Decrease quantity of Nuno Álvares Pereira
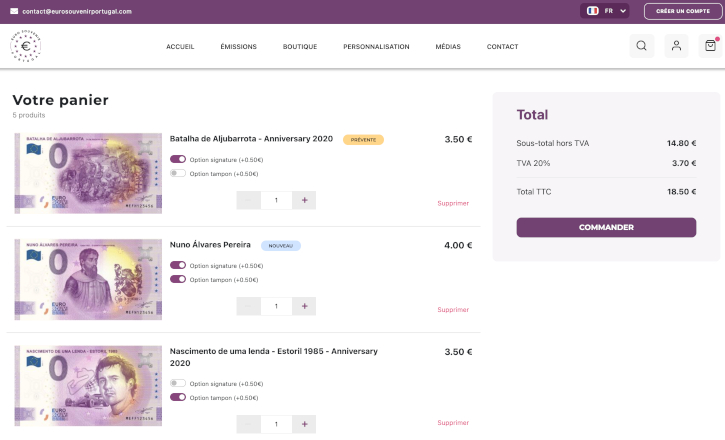The image size is (725, 440). click(248, 306)
